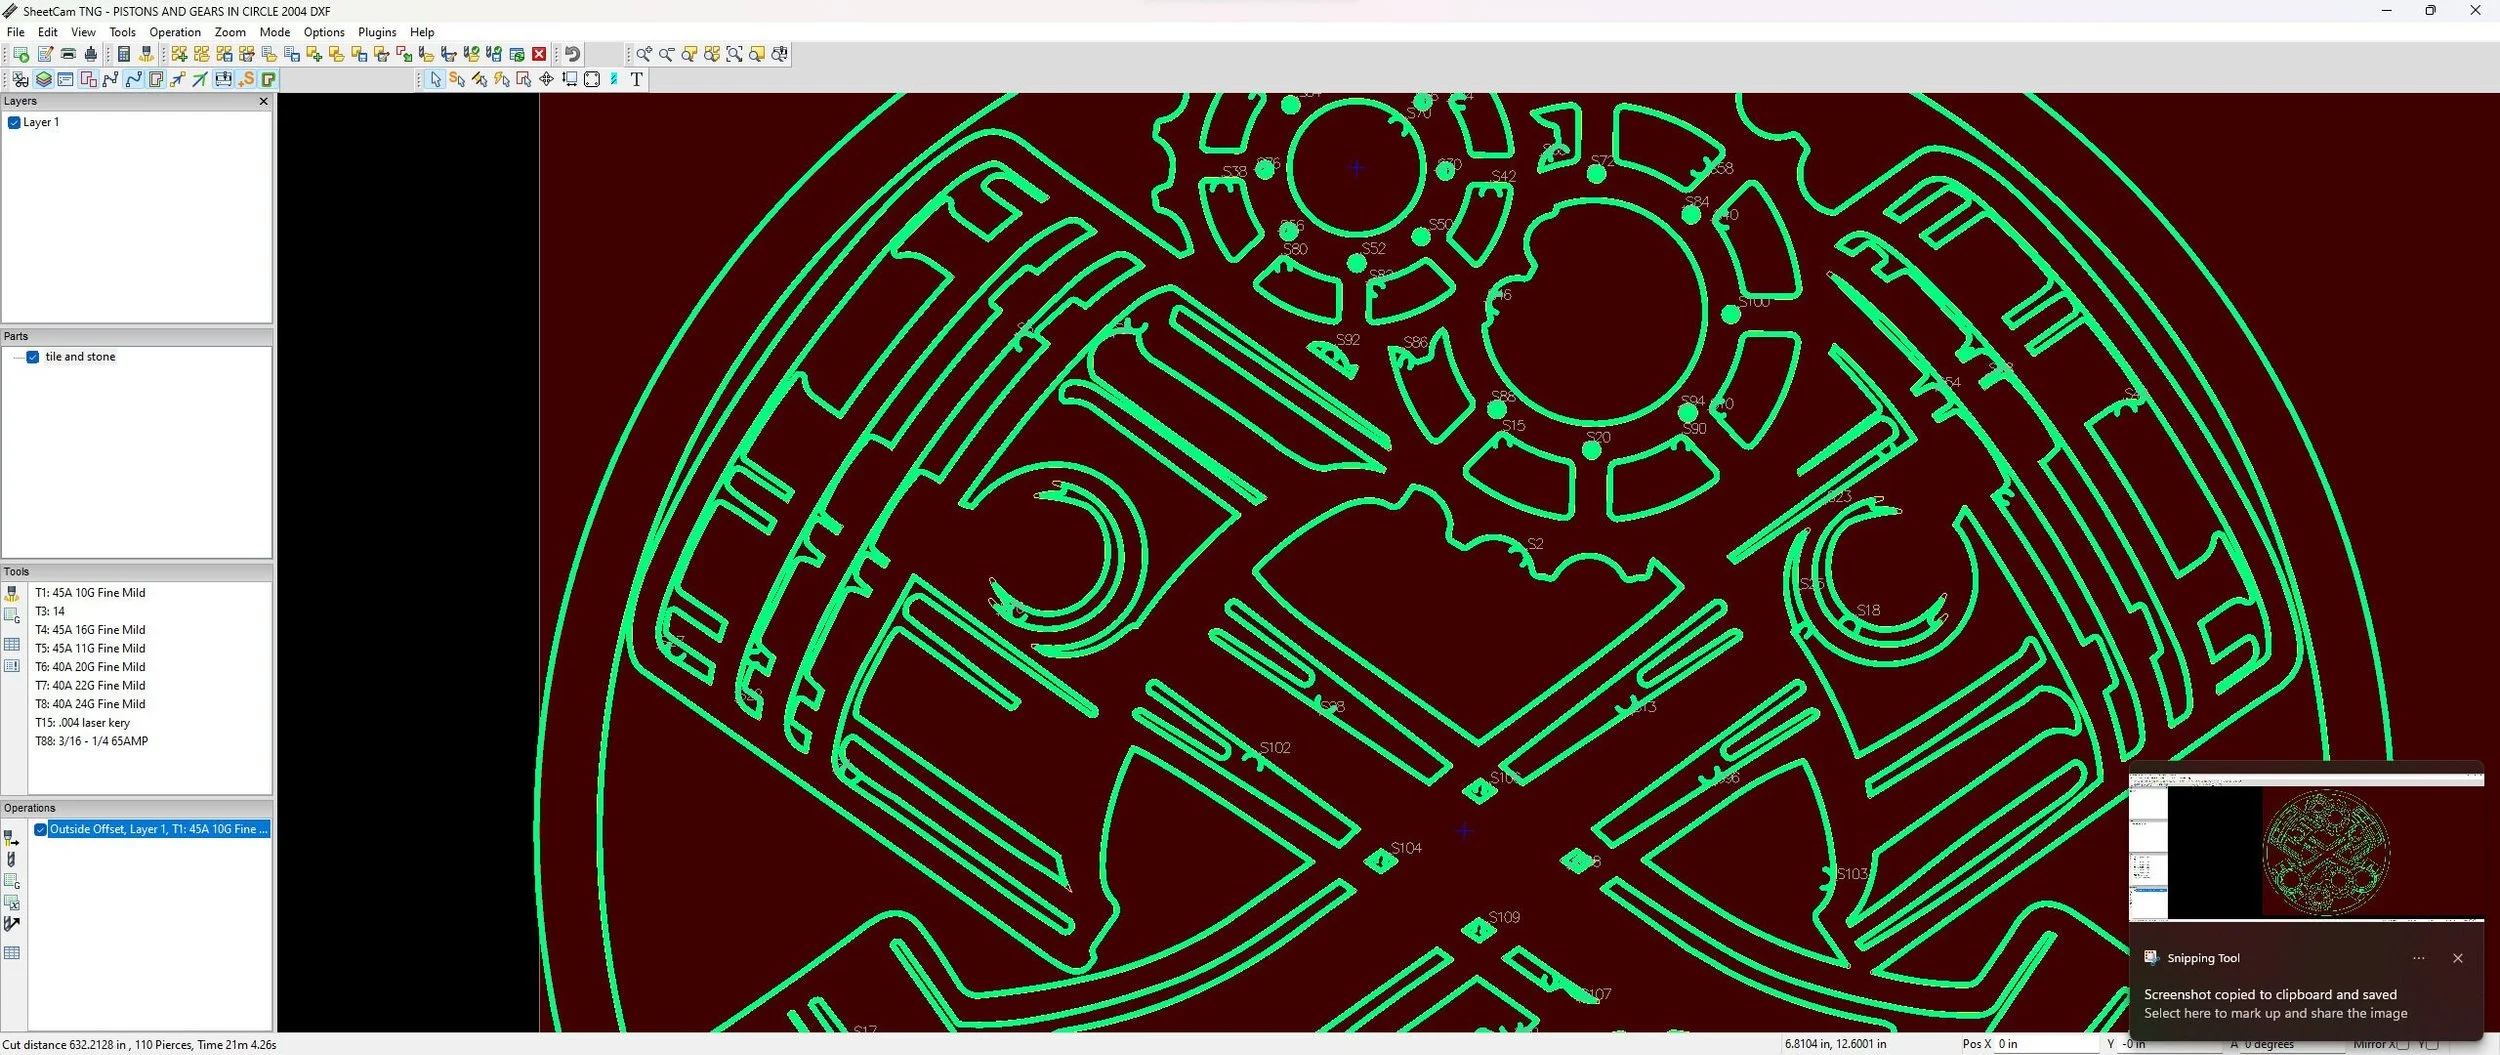Open the job options edit icon
This screenshot has width=2500, height=1055.
[45, 54]
